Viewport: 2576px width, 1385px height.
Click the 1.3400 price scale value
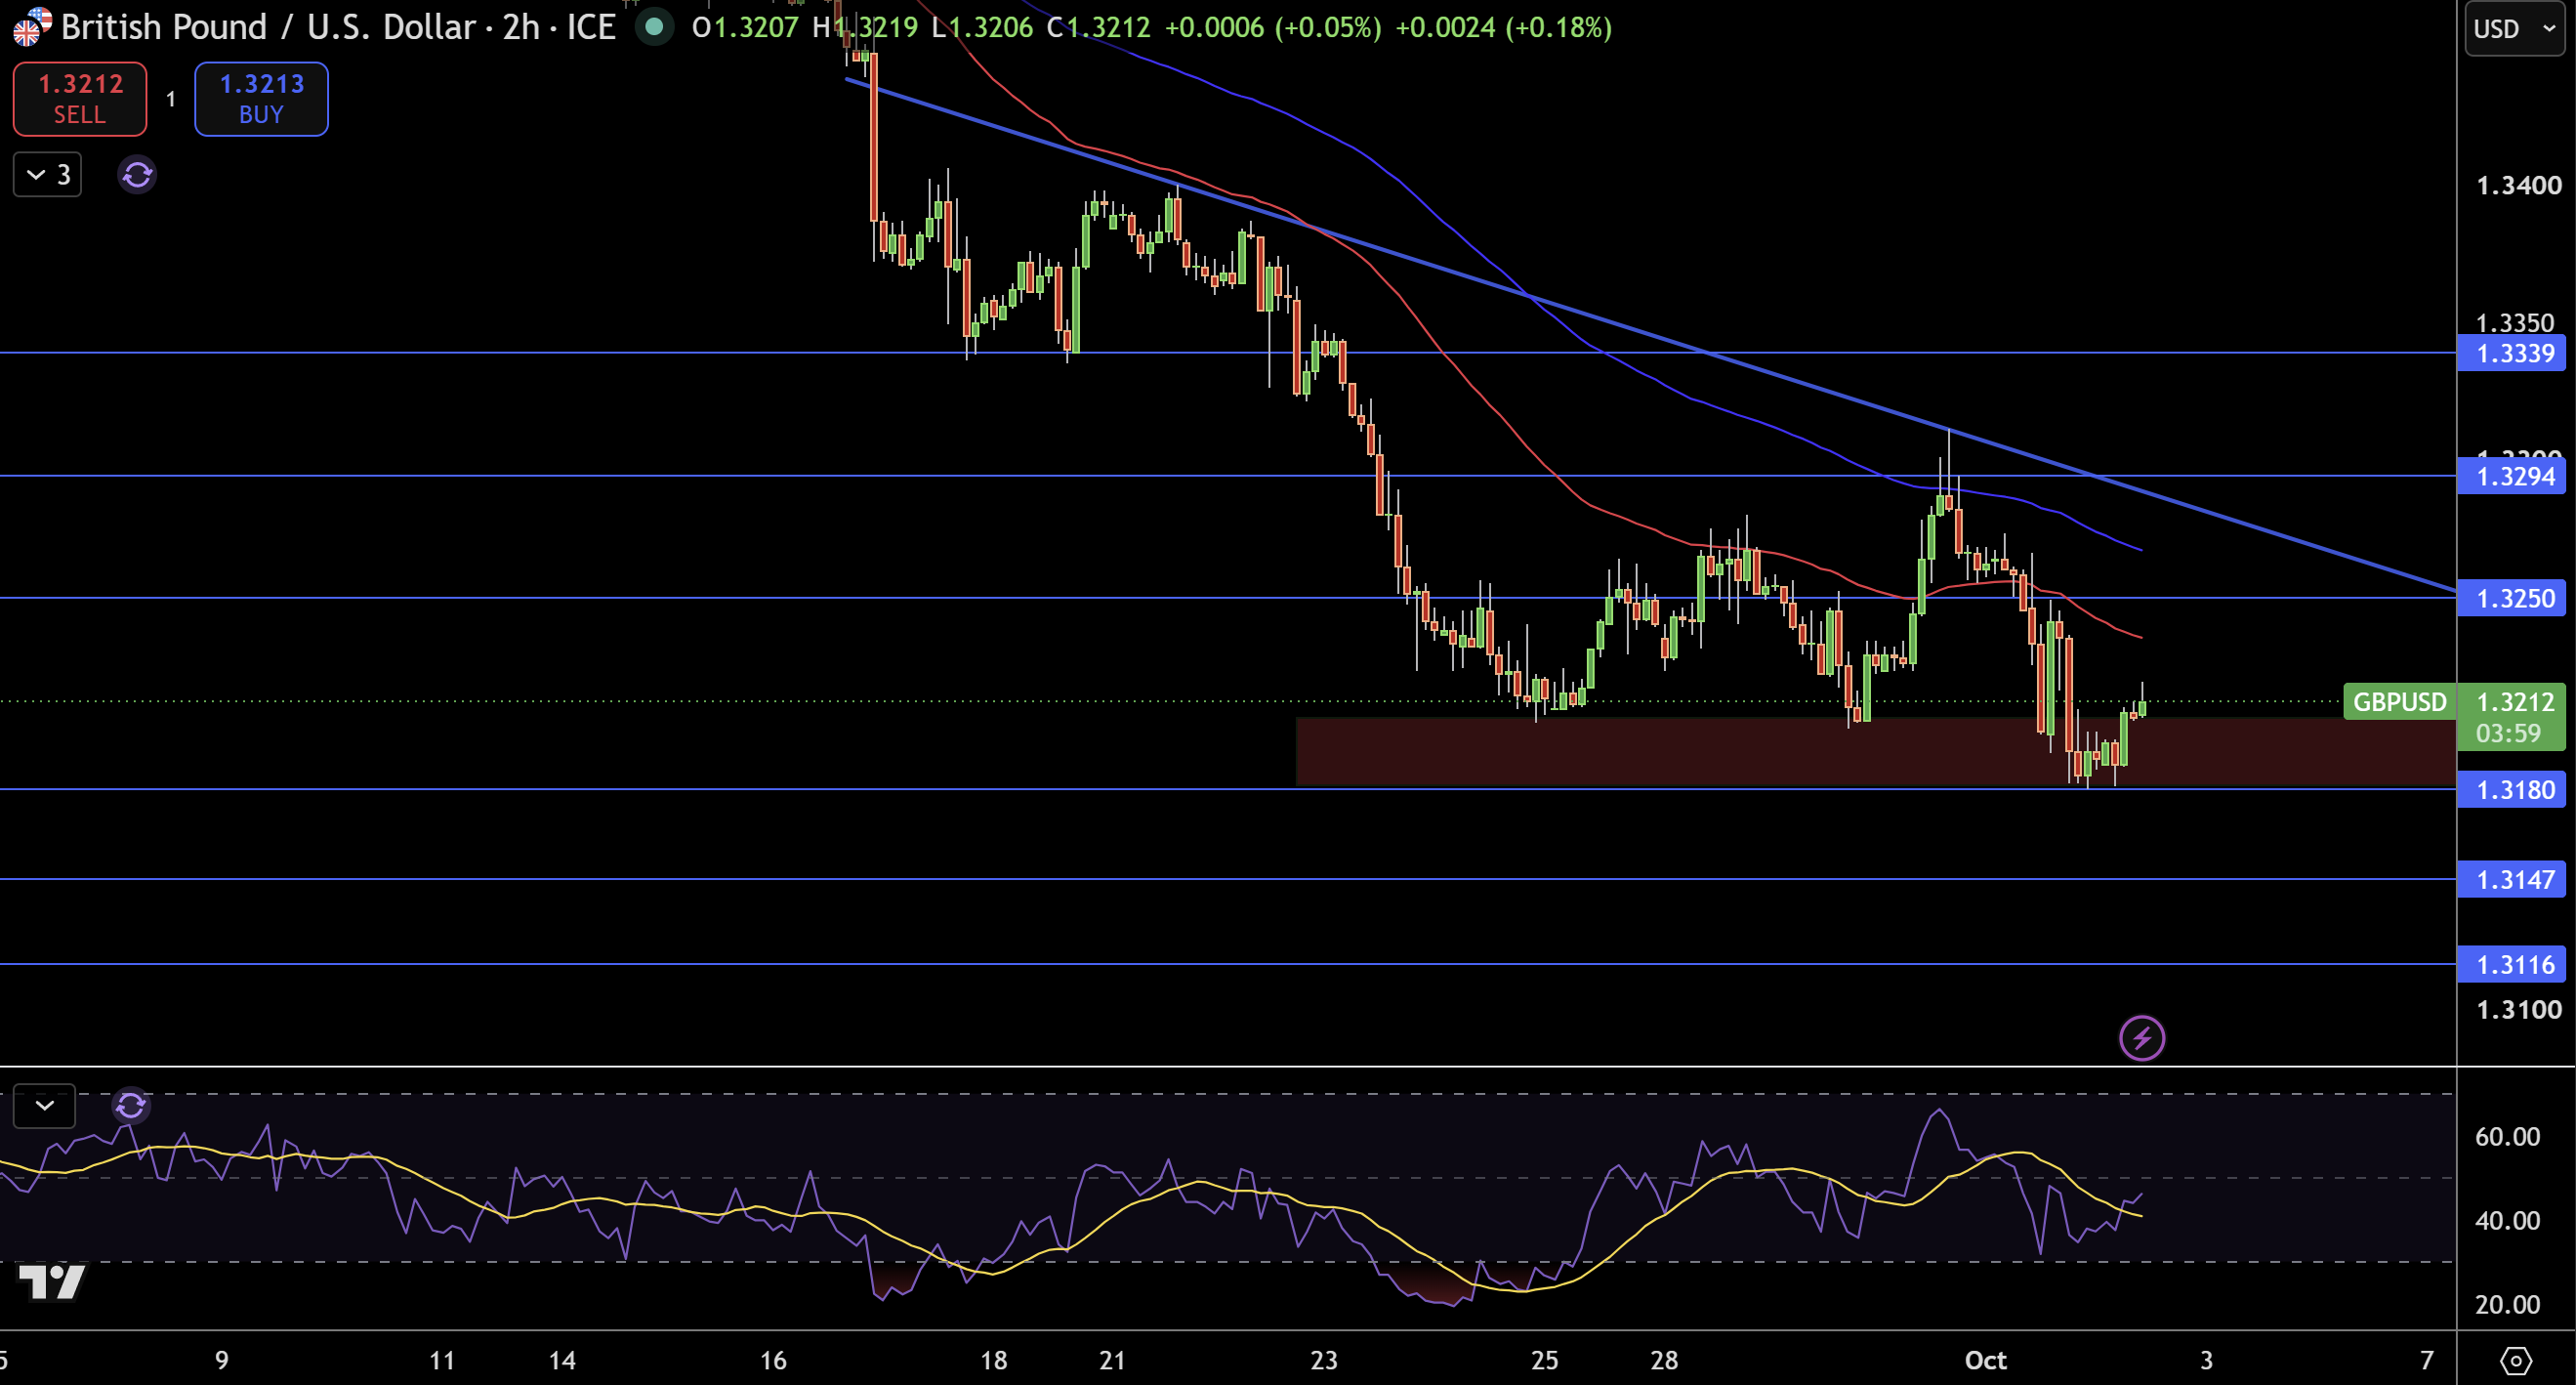(x=2518, y=185)
